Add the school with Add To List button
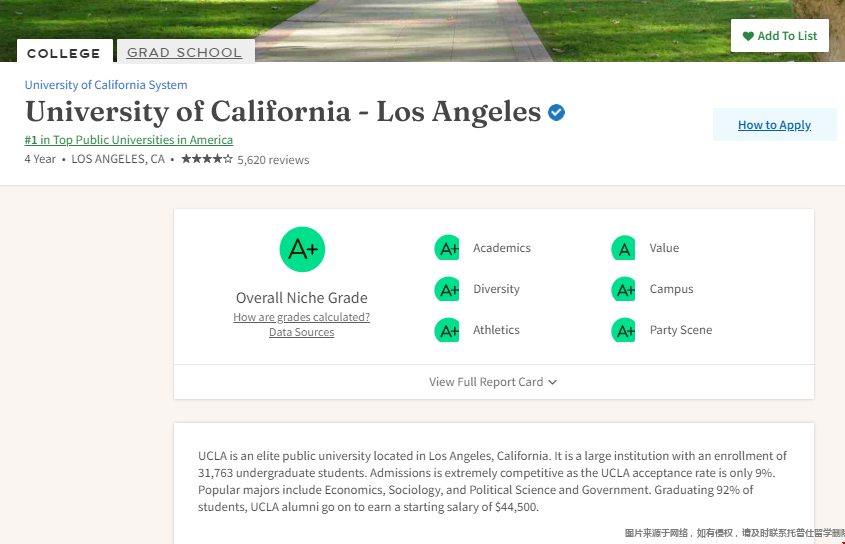 (780, 36)
